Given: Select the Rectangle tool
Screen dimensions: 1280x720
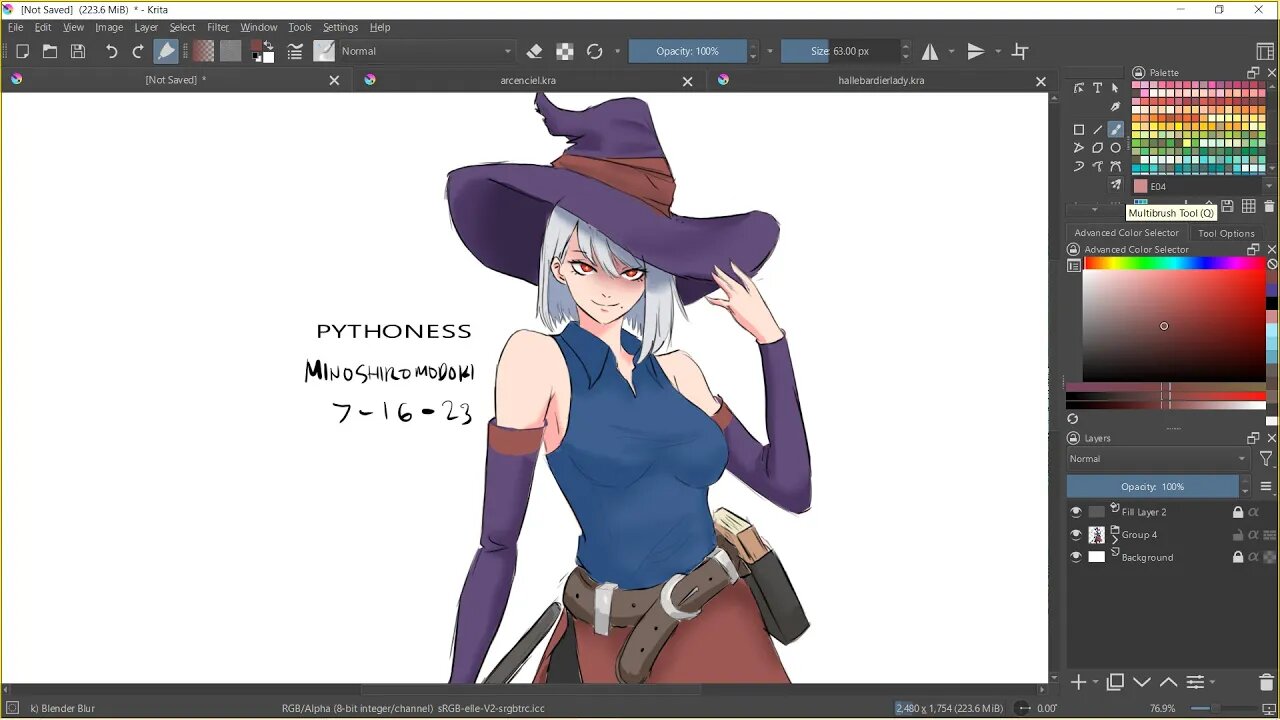Looking at the screenshot, I should point(1079,129).
